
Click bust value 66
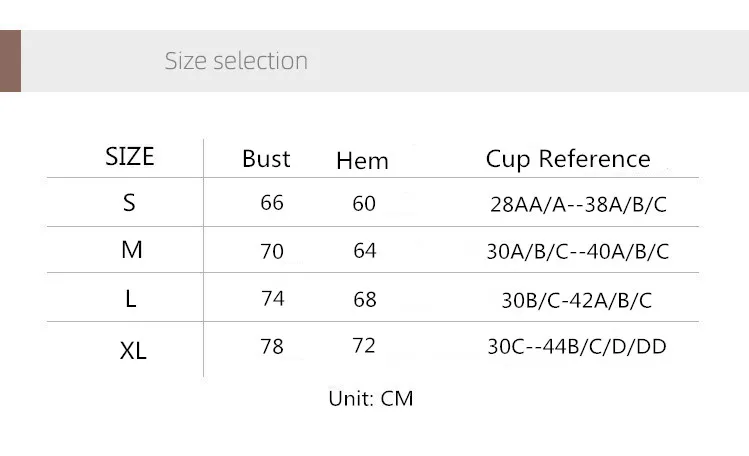[x=272, y=202]
